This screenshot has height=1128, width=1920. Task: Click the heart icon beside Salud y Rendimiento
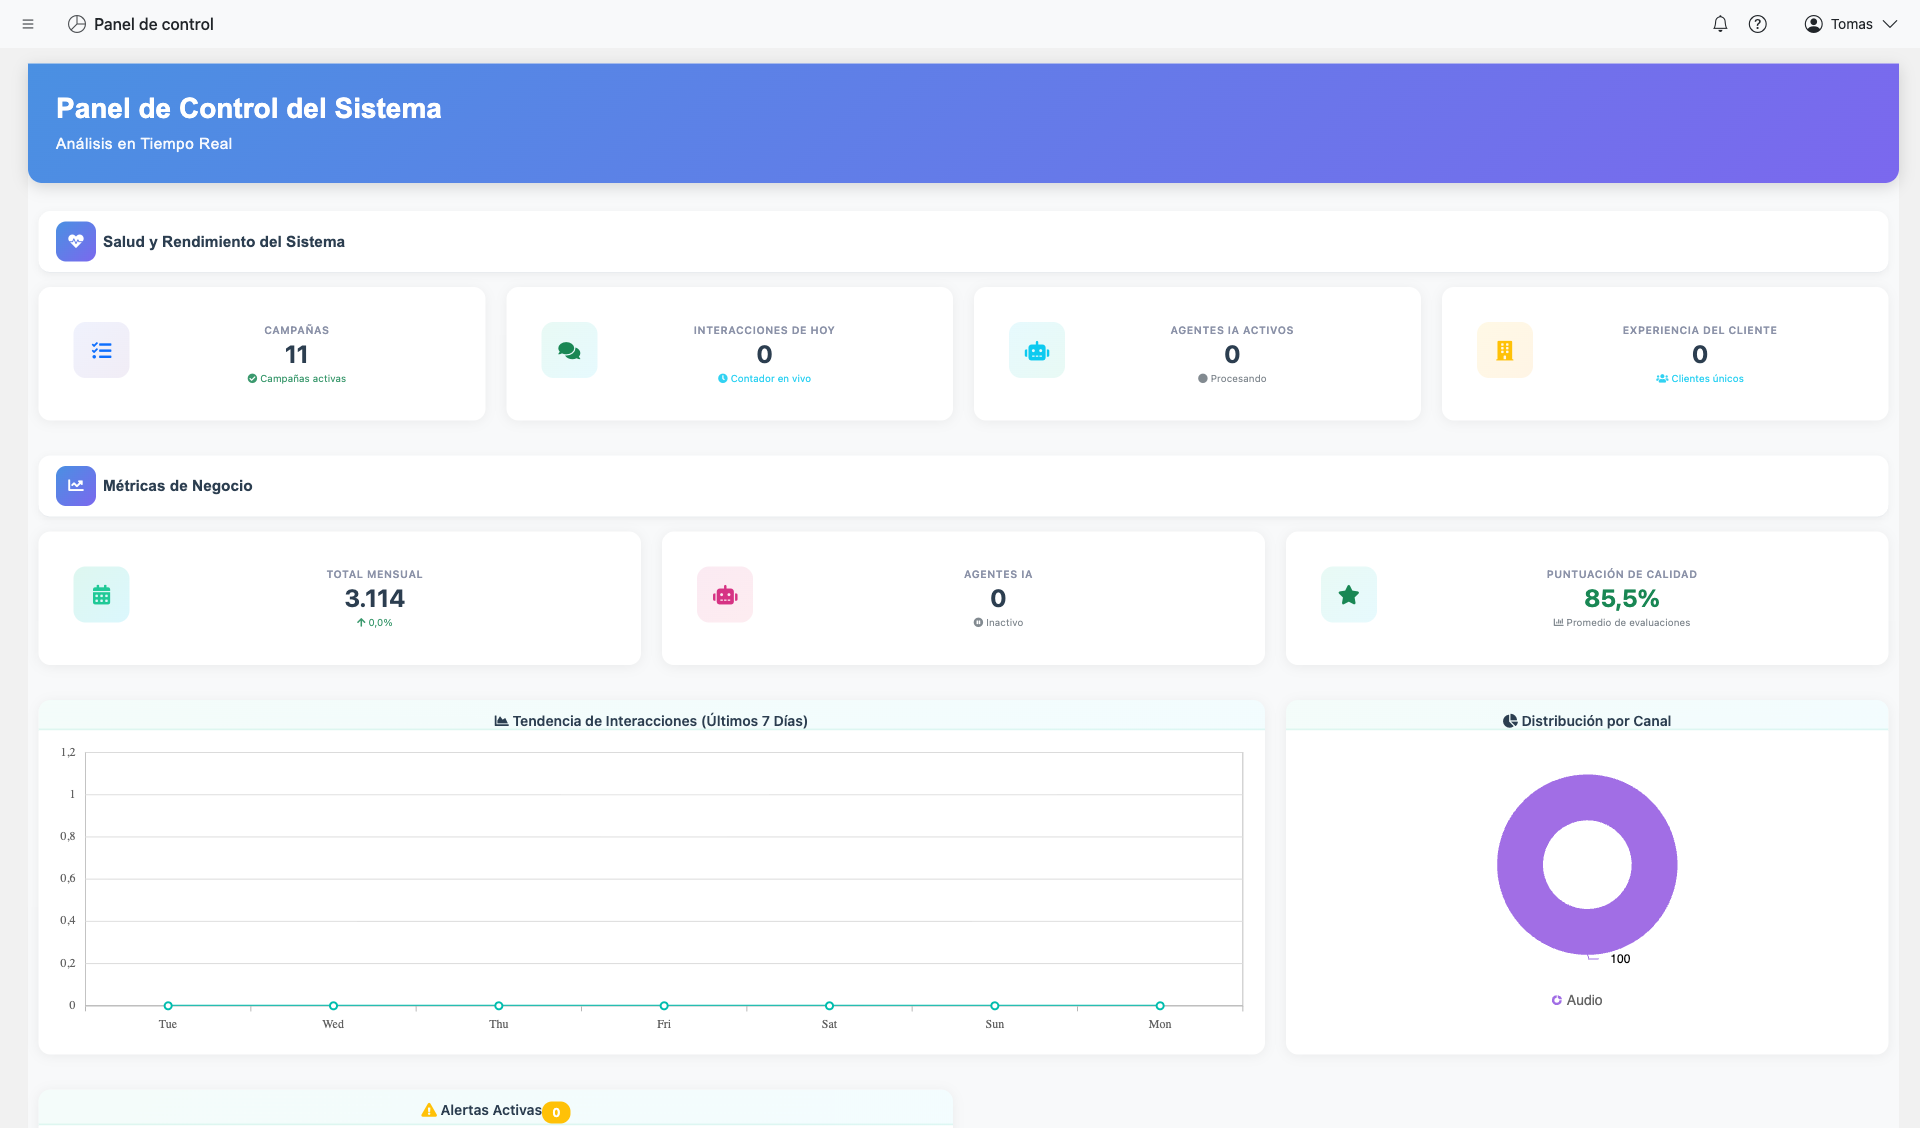pyautogui.click(x=76, y=242)
